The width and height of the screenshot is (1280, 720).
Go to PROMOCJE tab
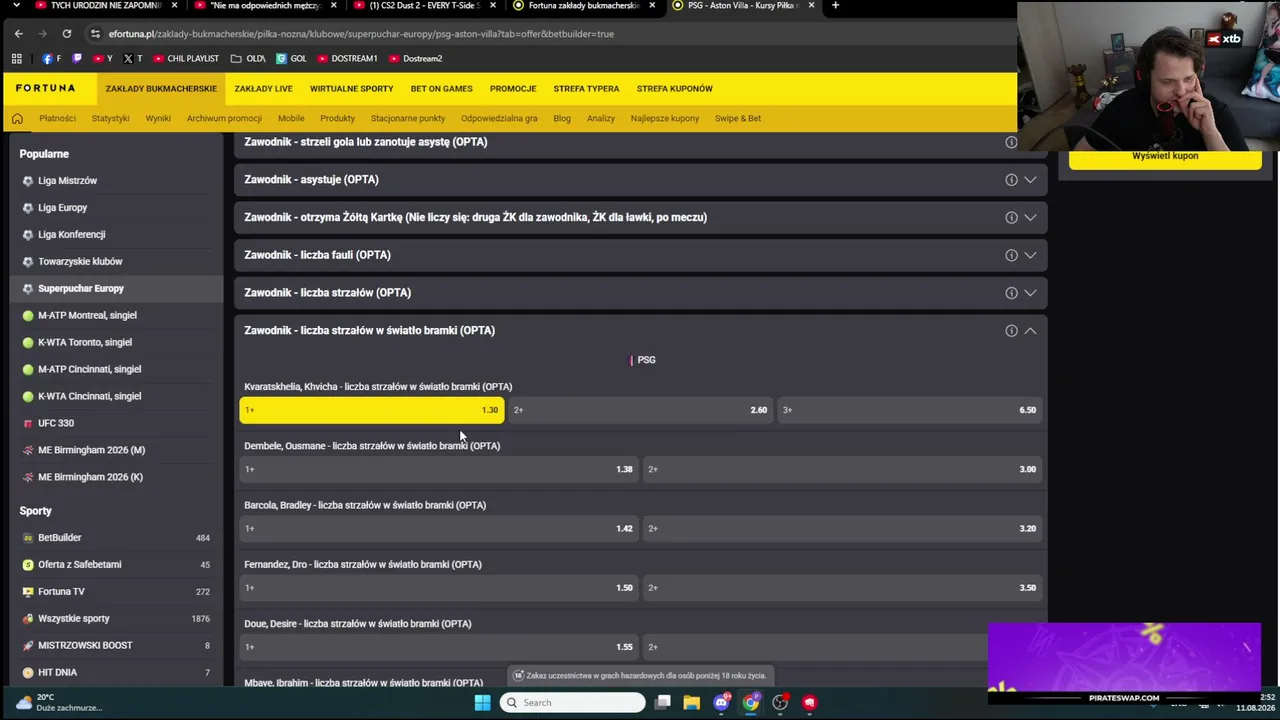pyautogui.click(x=513, y=89)
